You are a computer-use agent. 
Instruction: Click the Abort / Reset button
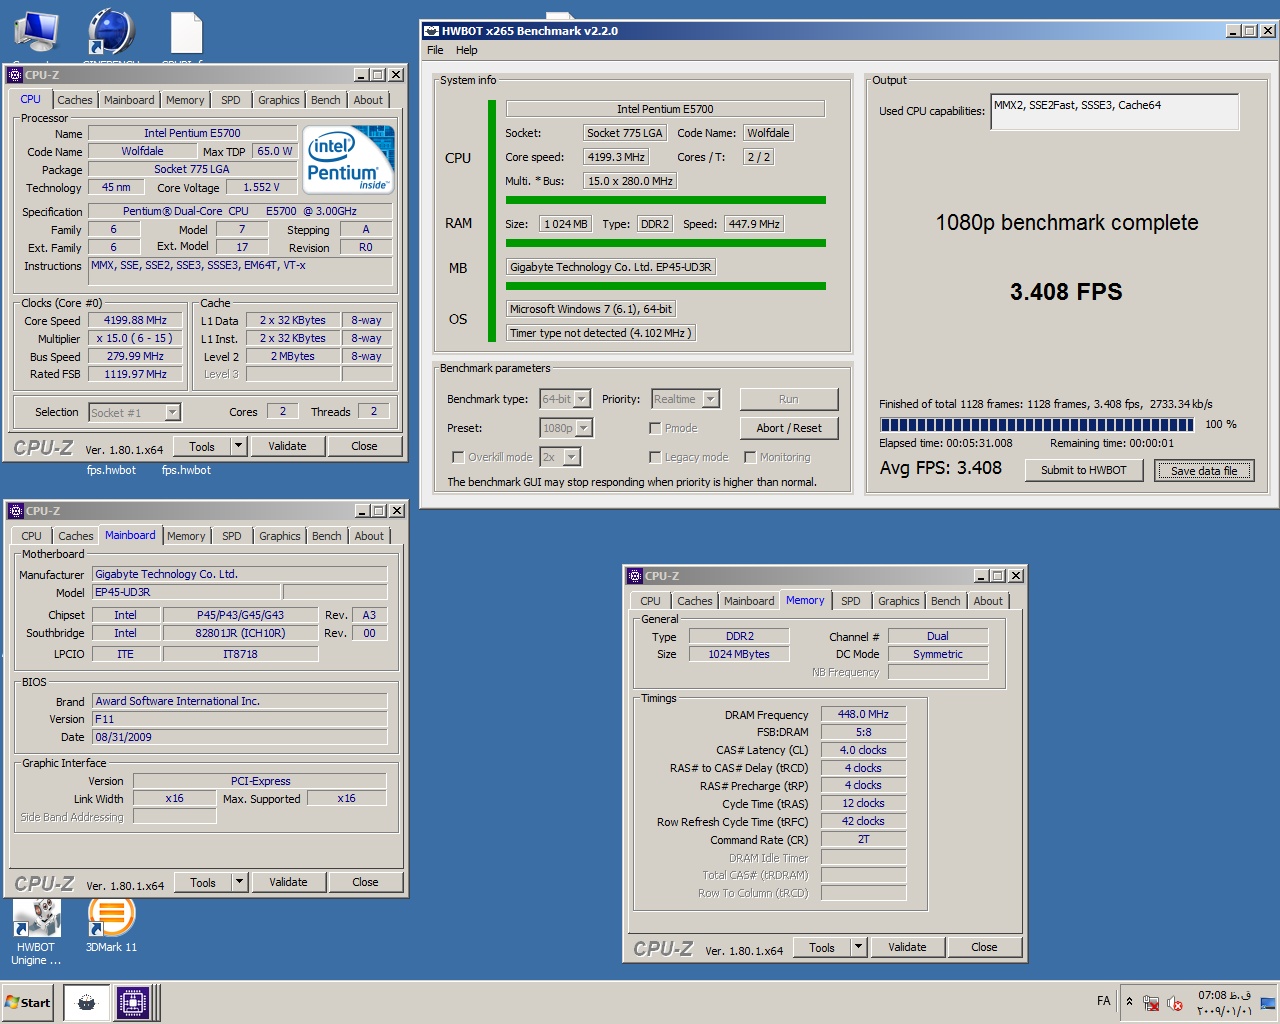click(x=789, y=428)
